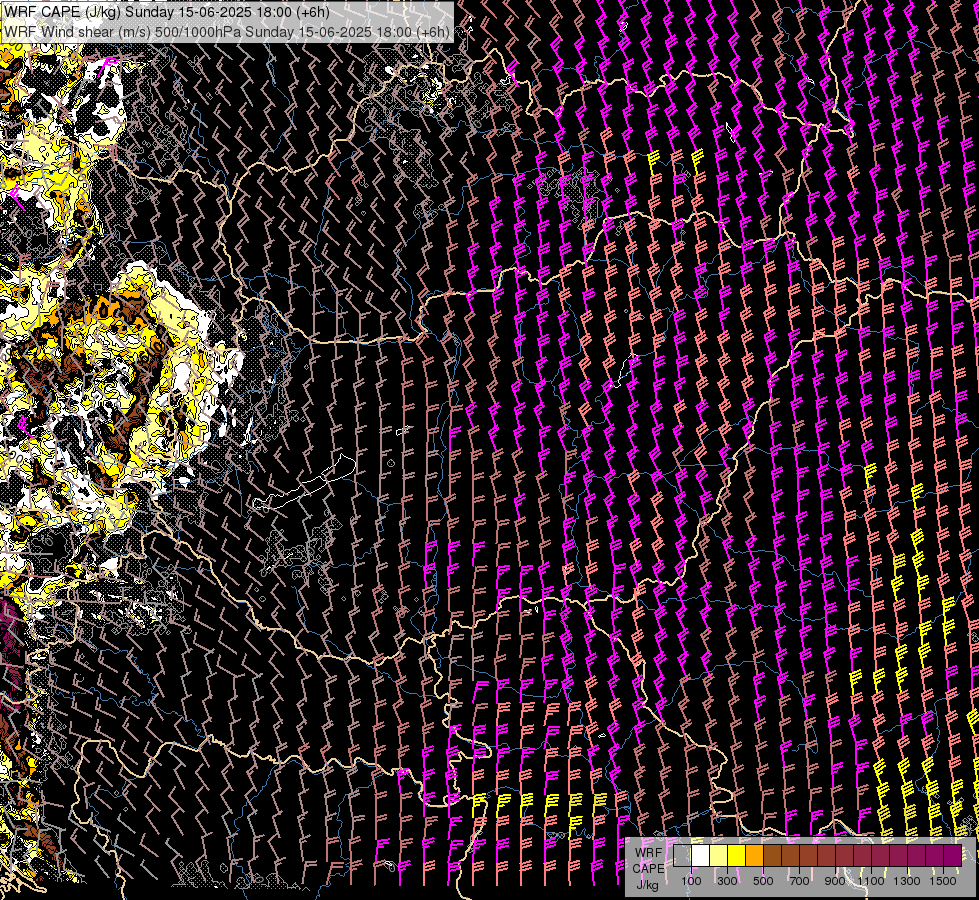Click the WRF CAPE title line
The height and width of the screenshot is (900, 979).
(x=167, y=12)
